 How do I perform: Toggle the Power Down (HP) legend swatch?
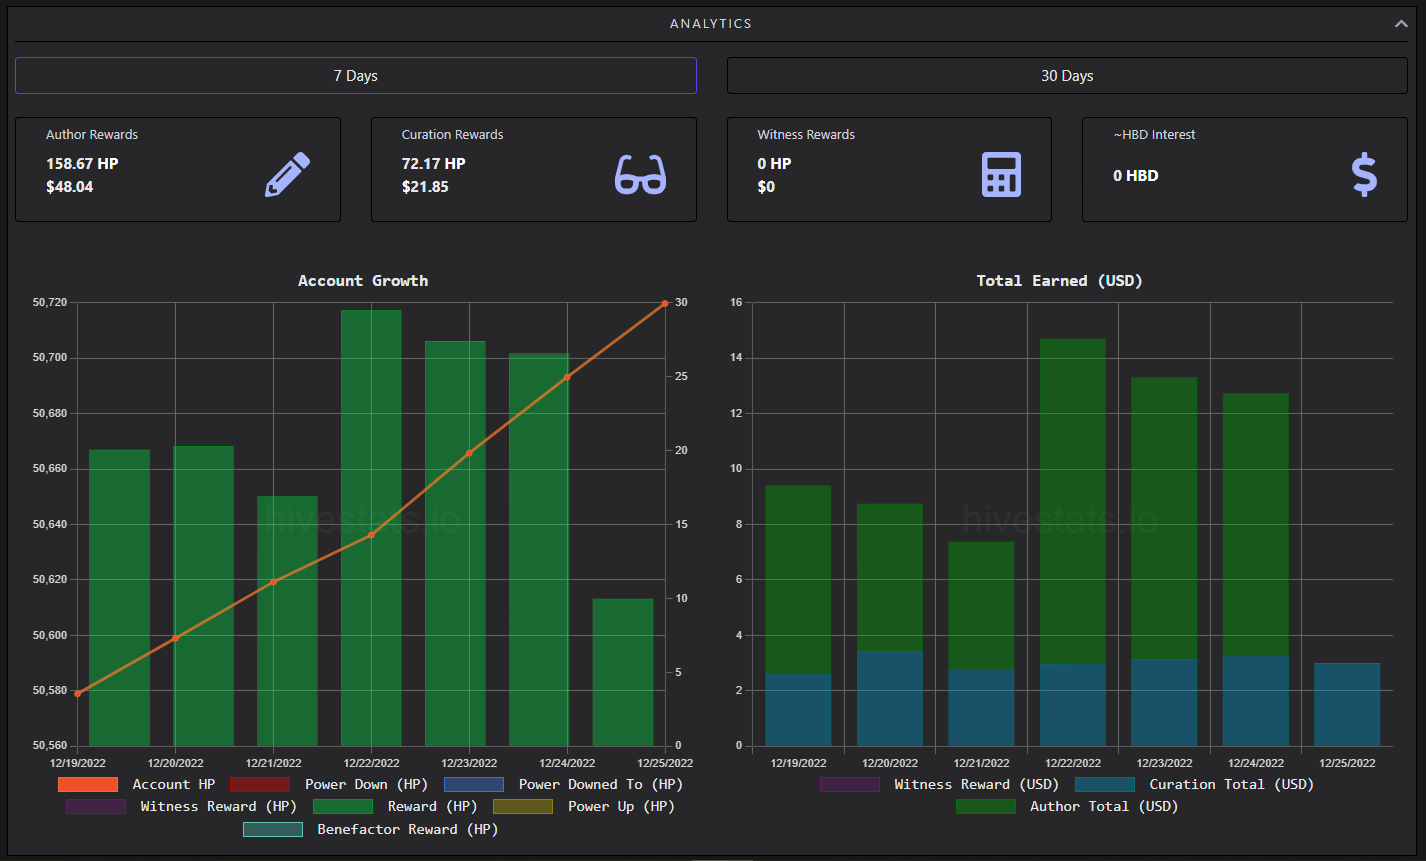(259, 784)
